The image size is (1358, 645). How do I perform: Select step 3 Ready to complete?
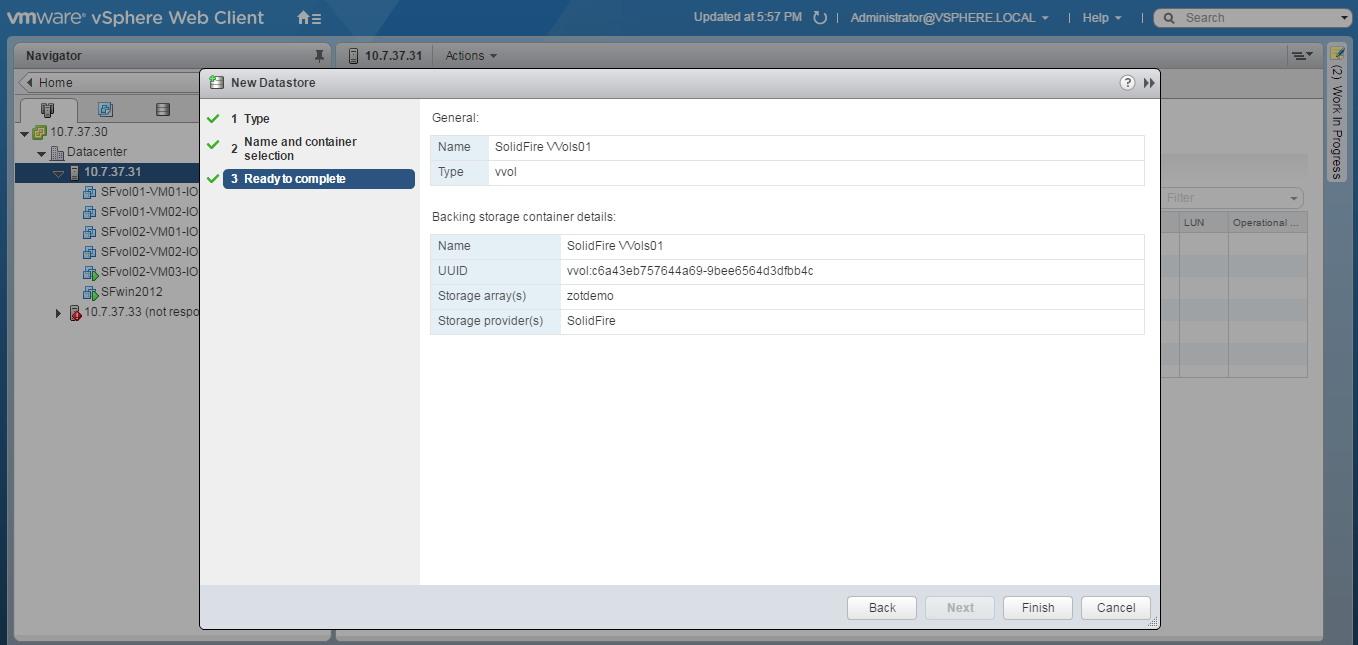click(318, 179)
